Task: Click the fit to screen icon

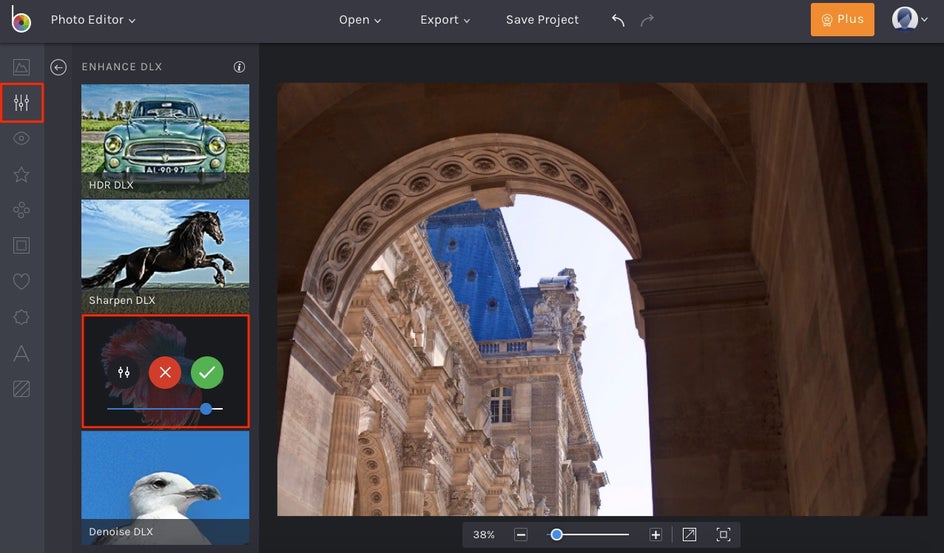Action: 689,534
